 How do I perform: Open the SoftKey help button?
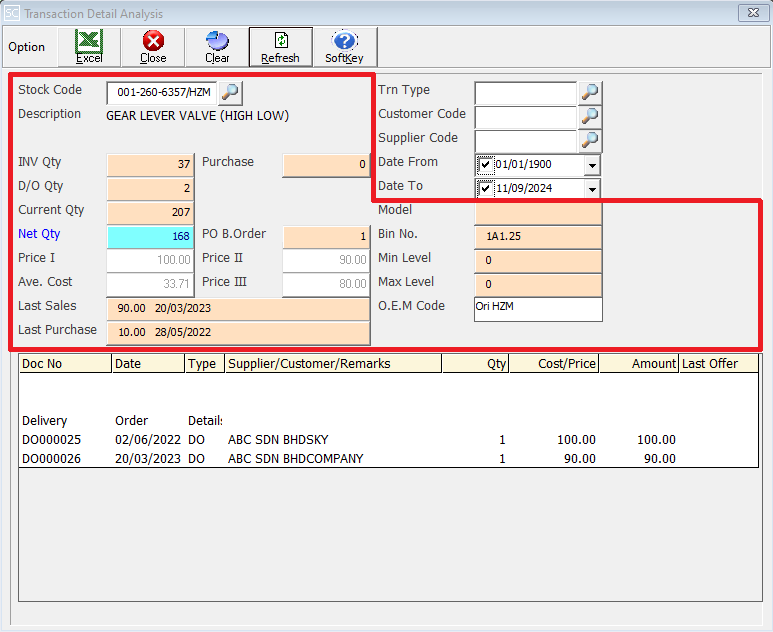345,47
